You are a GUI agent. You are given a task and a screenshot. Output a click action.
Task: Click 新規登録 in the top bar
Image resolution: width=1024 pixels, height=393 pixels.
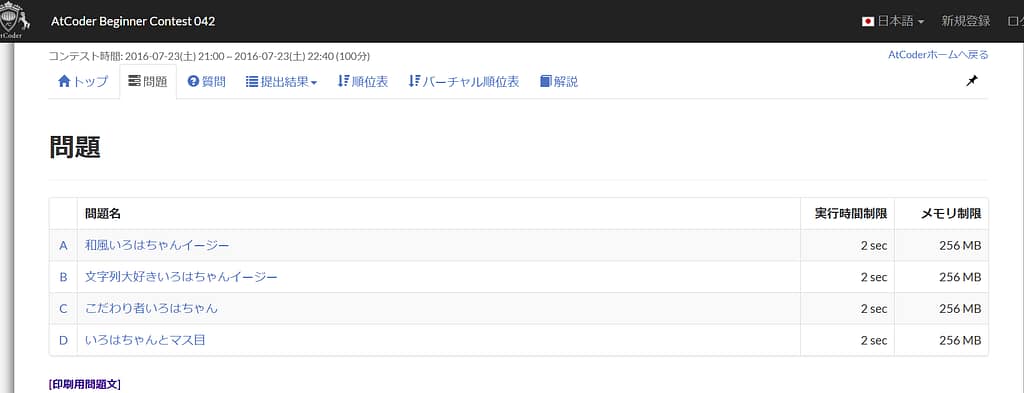pos(965,22)
